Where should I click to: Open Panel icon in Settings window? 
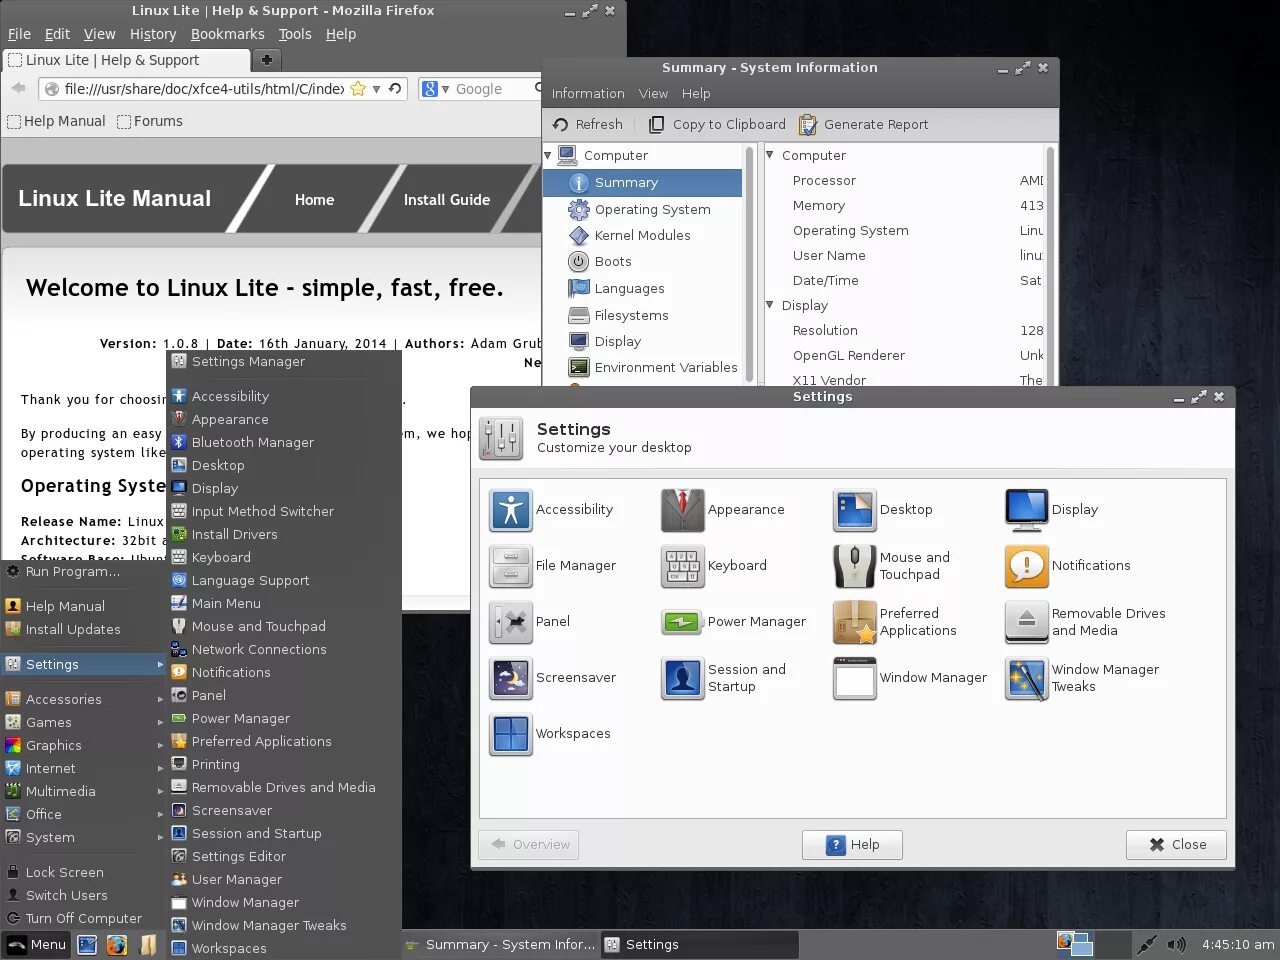[x=511, y=622]
